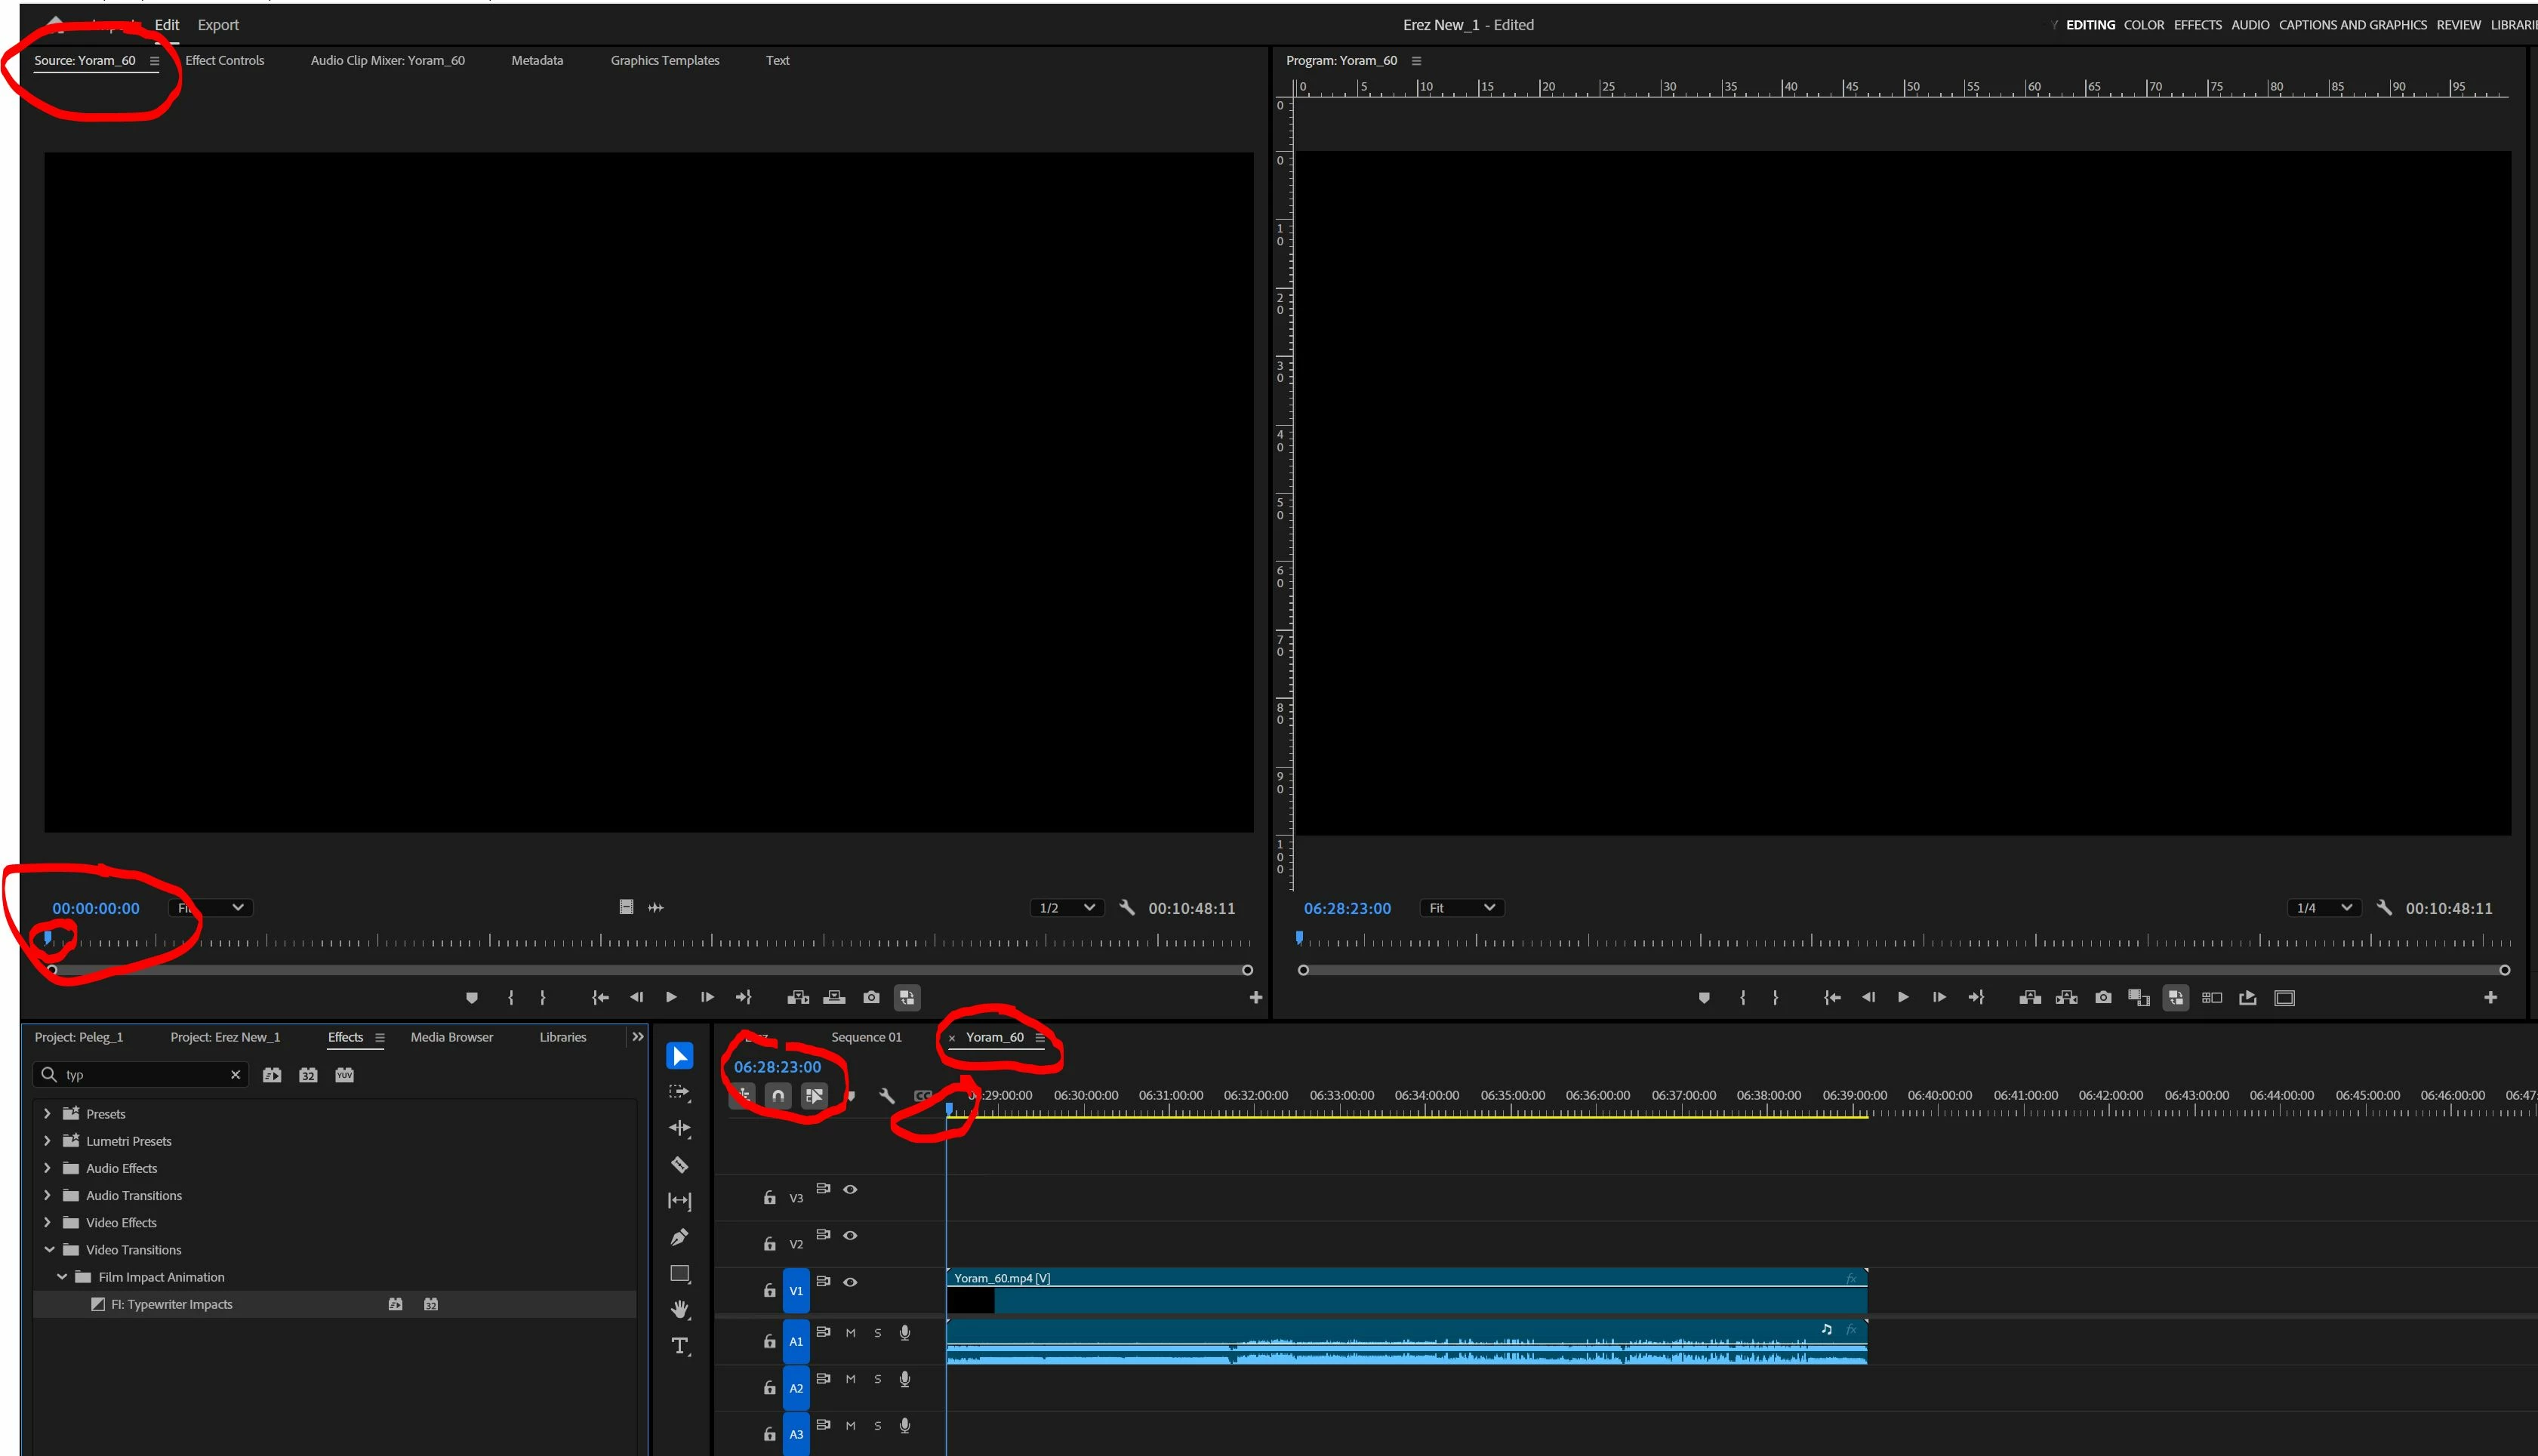Select the Hand tool
Viewport: 2538px width, 1456px height.
680,1309
